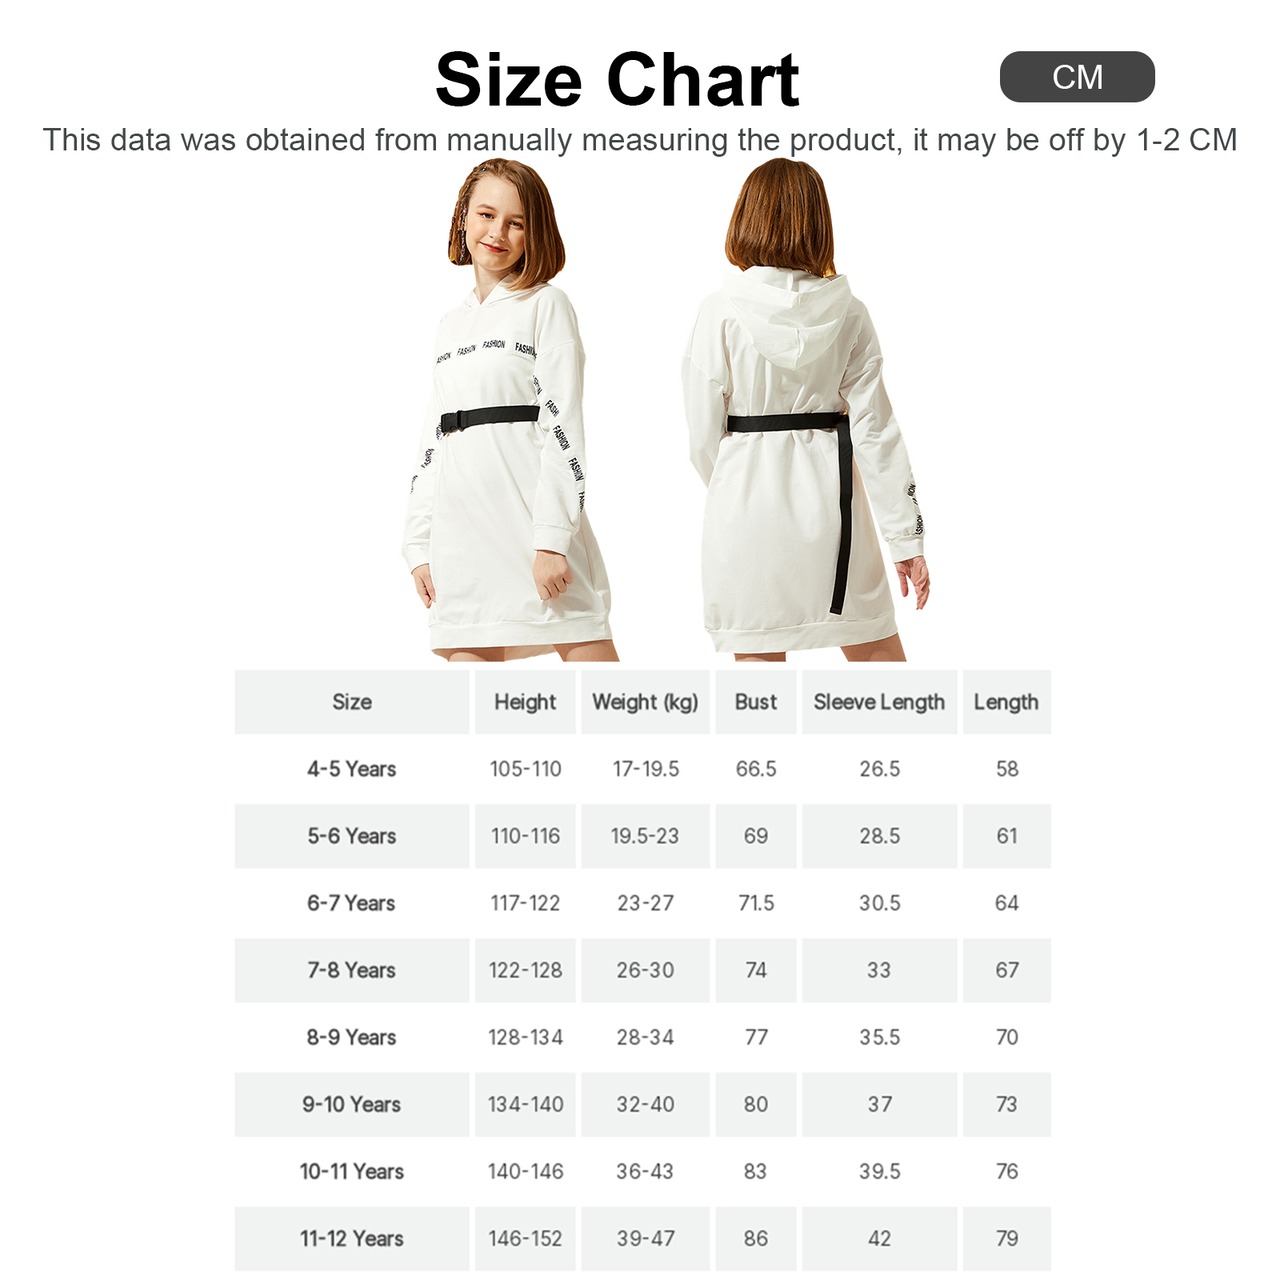This screenshot has width=1280, height=1280.
Task: Click the 7-8 Years size row label
Action: click(352, 970)
